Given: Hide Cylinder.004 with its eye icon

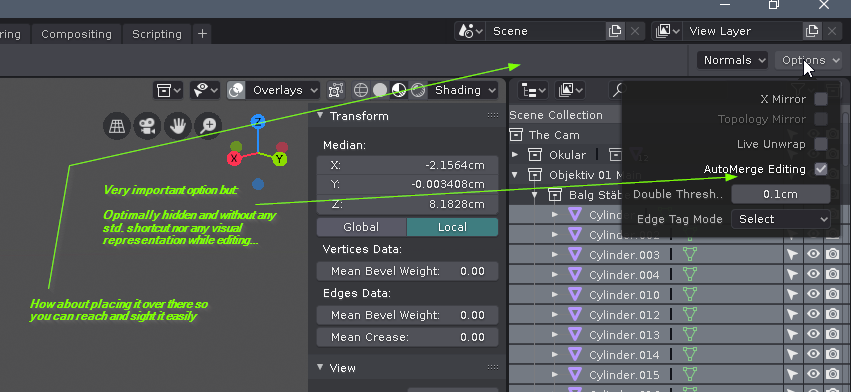Looking at the screenshot, I should click(812, 275).
